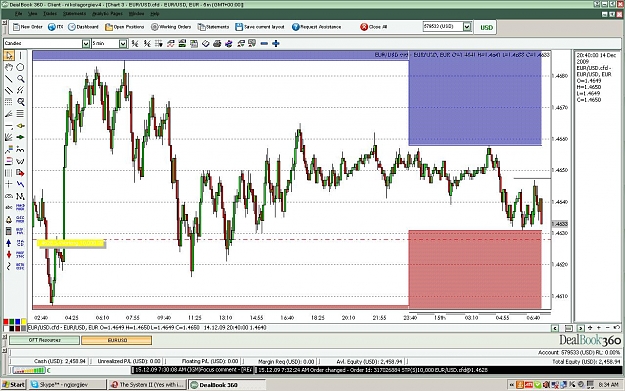Image resolution: width=625 pixels, height=391 pixels.
Task: Select the magnifier zoom tool
Action: (x=20, y=79)
